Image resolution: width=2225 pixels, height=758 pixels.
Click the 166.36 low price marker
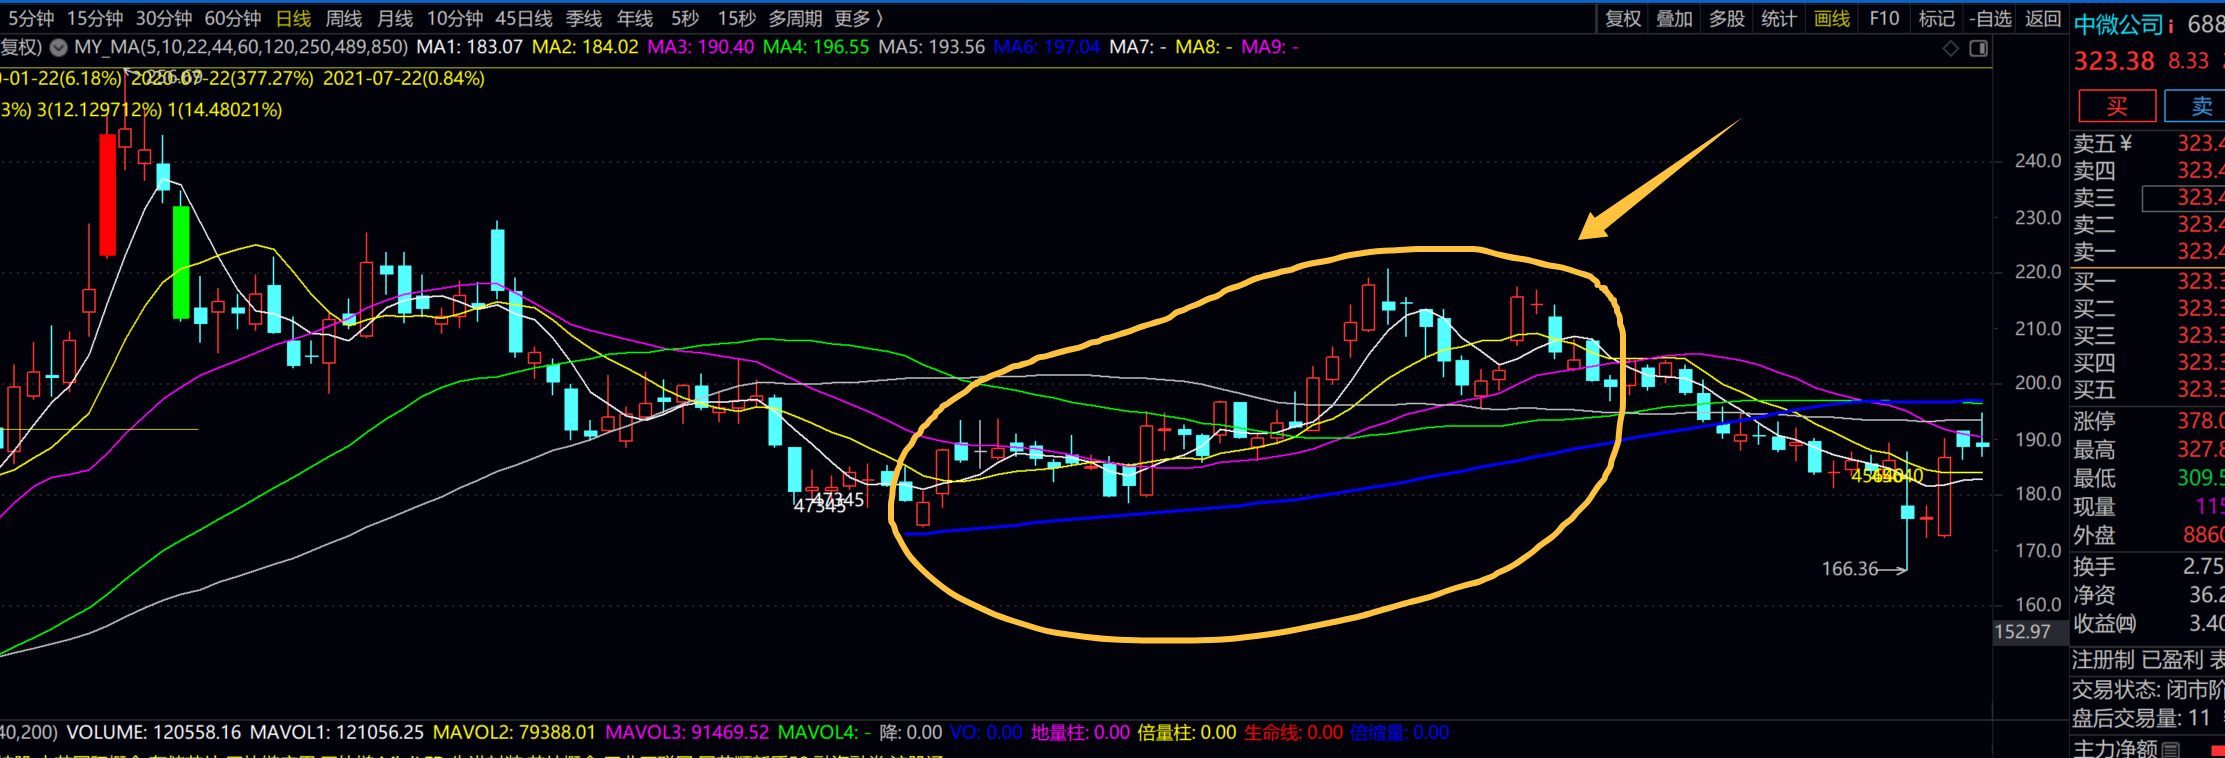[x=1850, y=569]
